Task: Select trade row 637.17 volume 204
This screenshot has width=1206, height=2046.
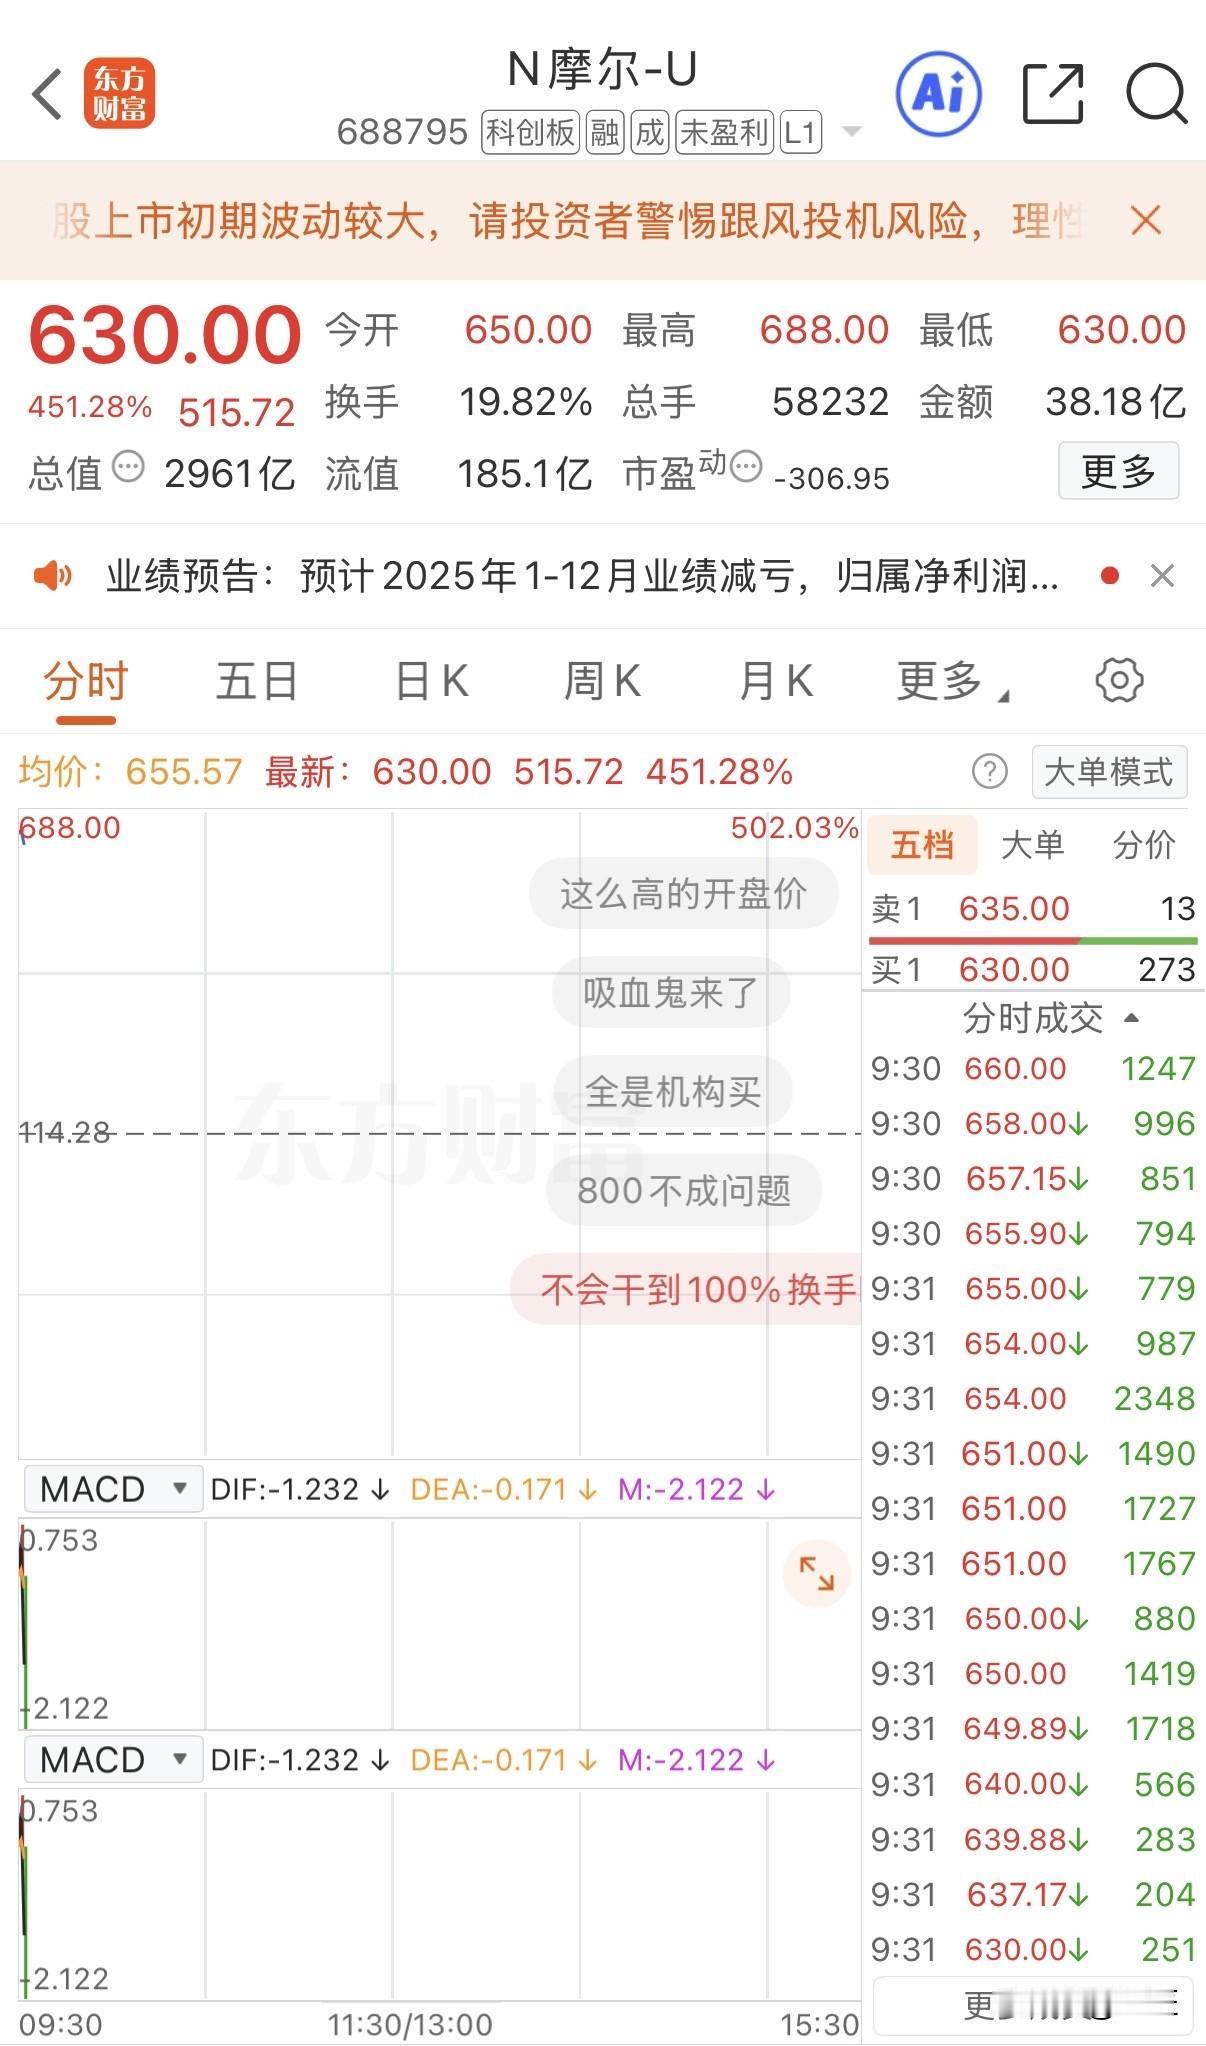Action: (1033, 1894)
